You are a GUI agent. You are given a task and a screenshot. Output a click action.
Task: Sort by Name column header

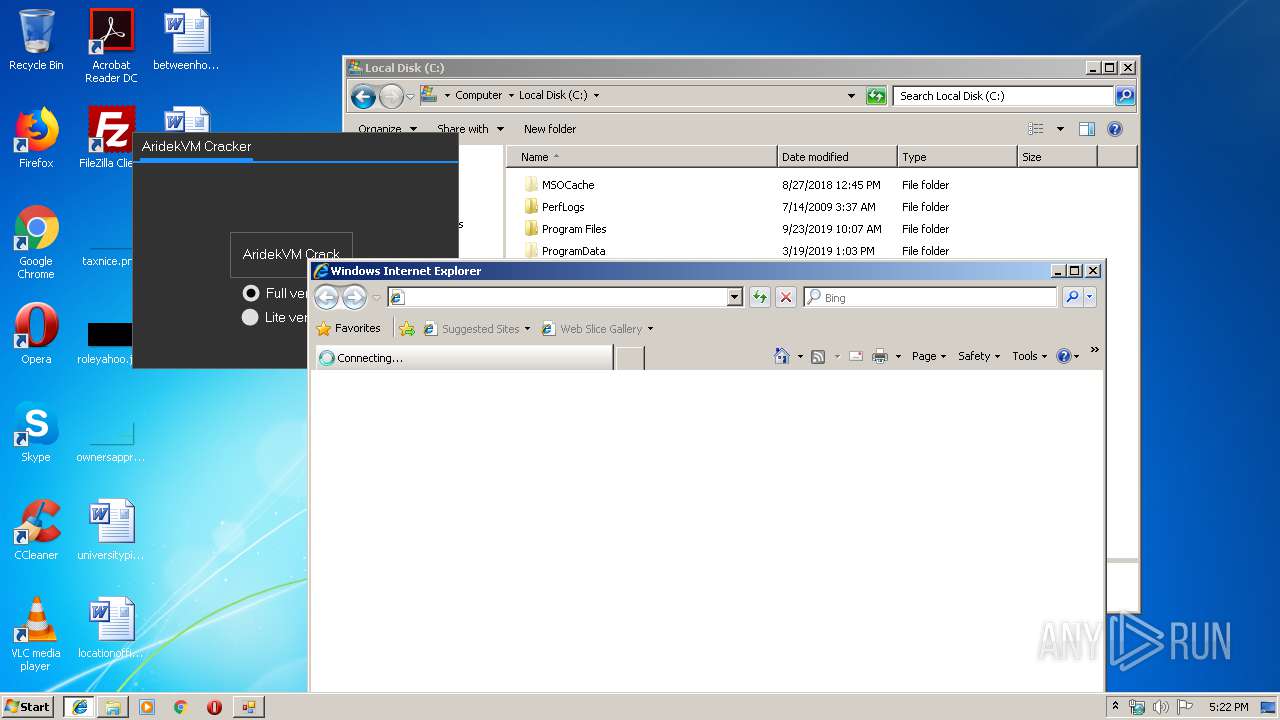click(x=640, y=157)
